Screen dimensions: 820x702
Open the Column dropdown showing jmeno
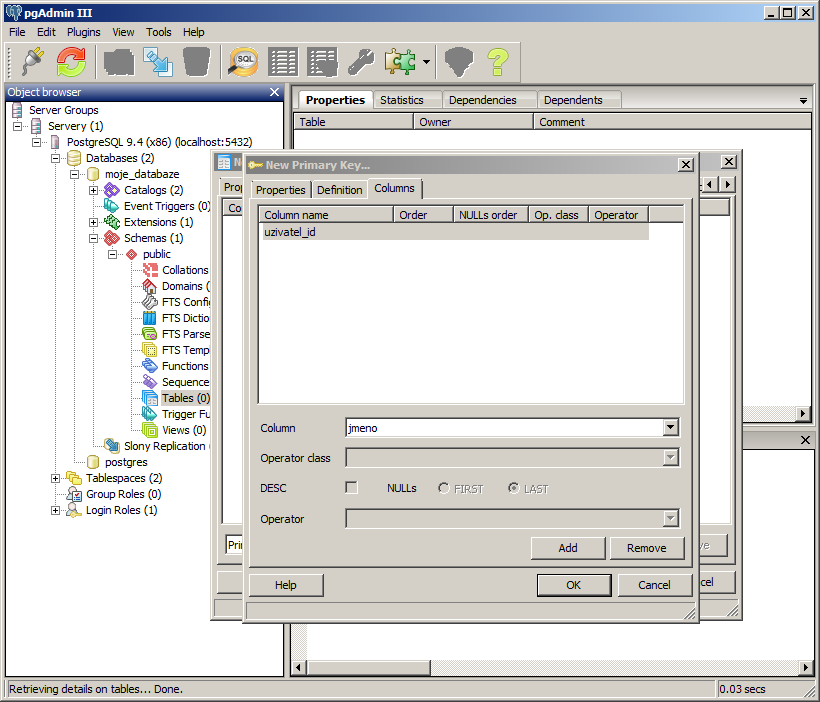(x=670, y=428)
